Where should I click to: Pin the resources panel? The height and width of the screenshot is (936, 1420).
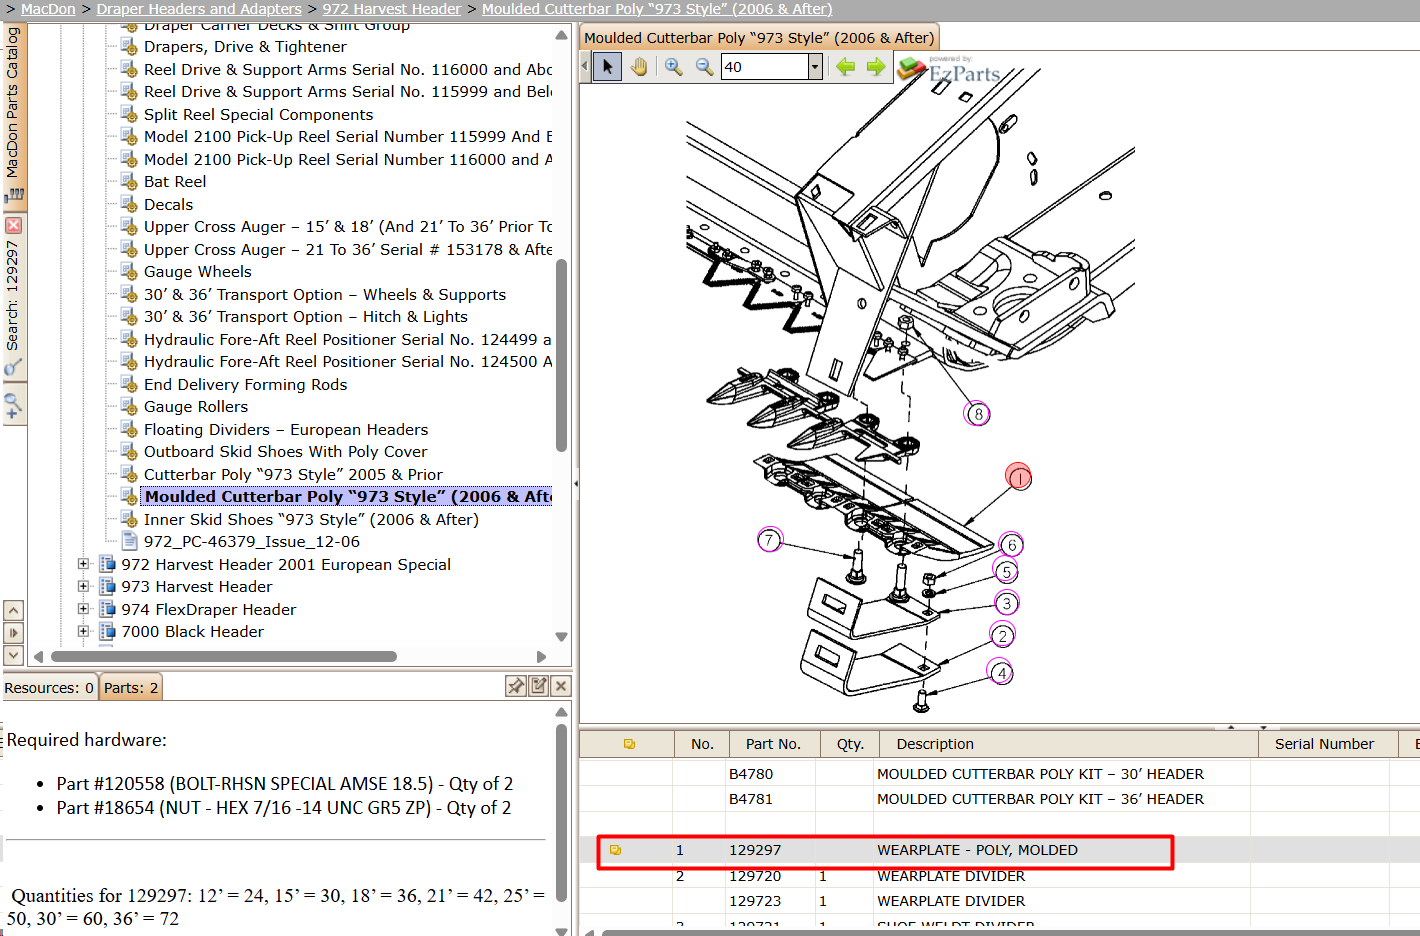tap(516, 686)
